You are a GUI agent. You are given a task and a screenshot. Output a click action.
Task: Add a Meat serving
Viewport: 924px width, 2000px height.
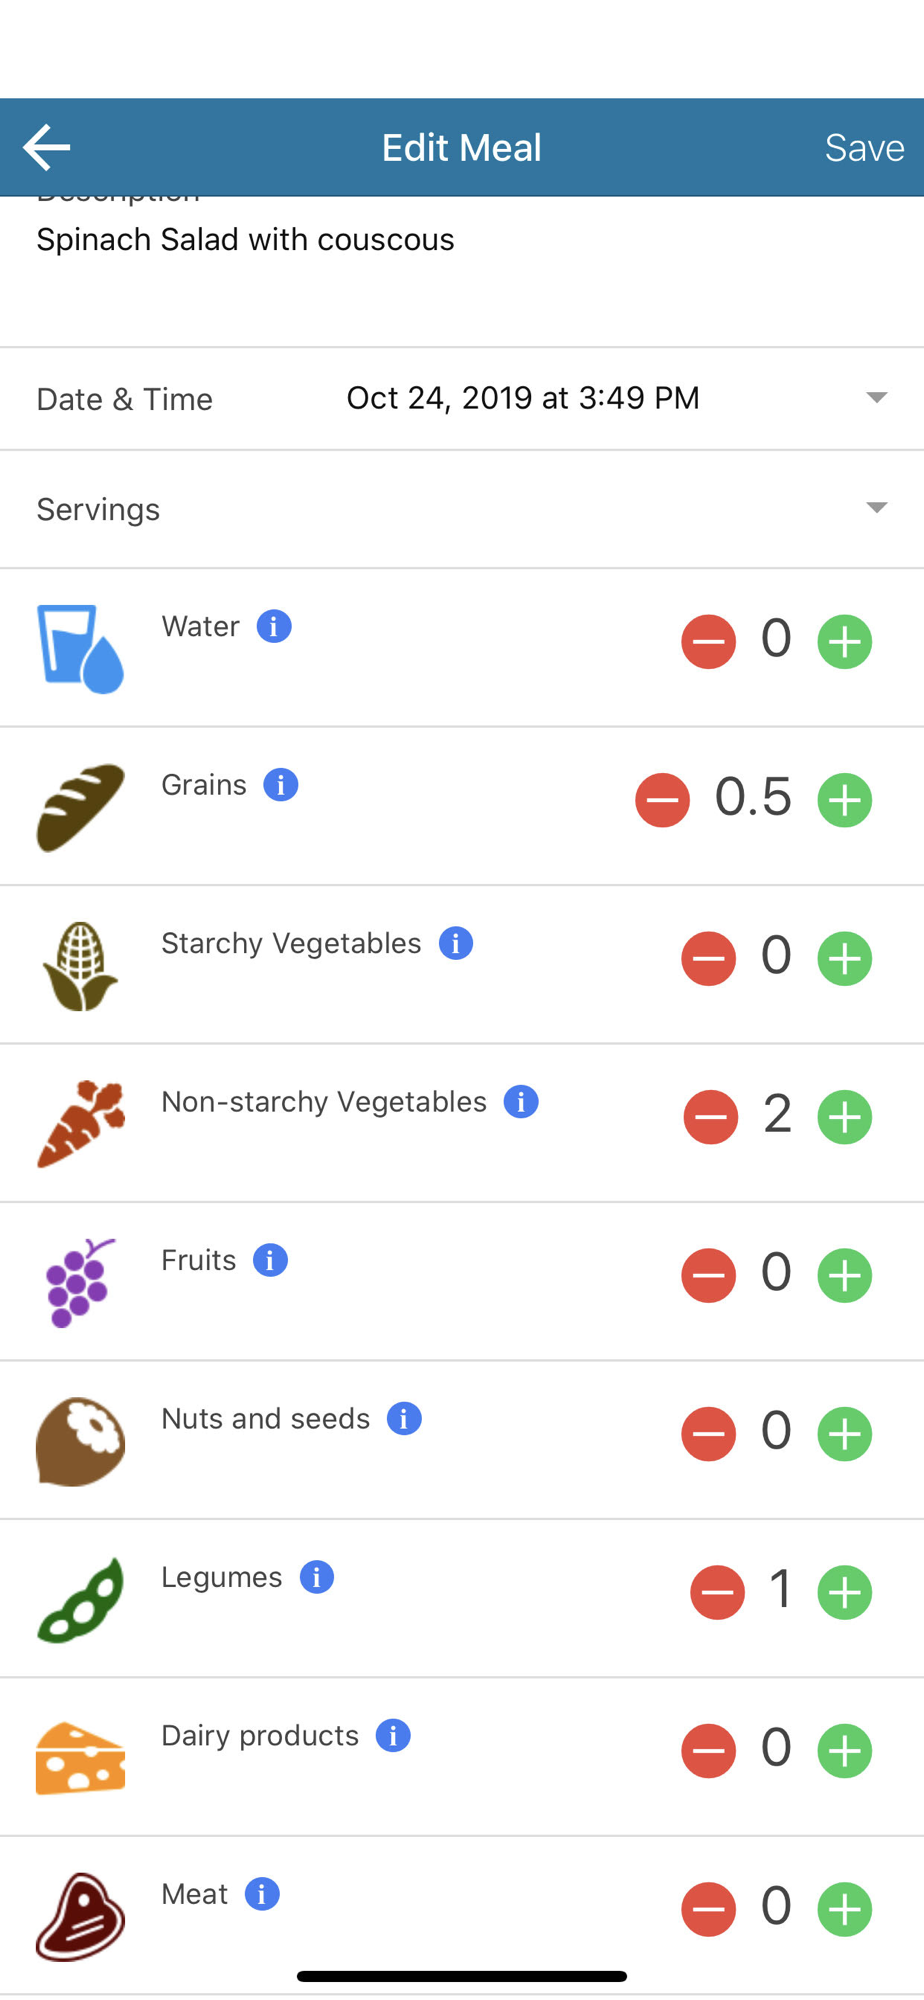tap(845, 1909)
